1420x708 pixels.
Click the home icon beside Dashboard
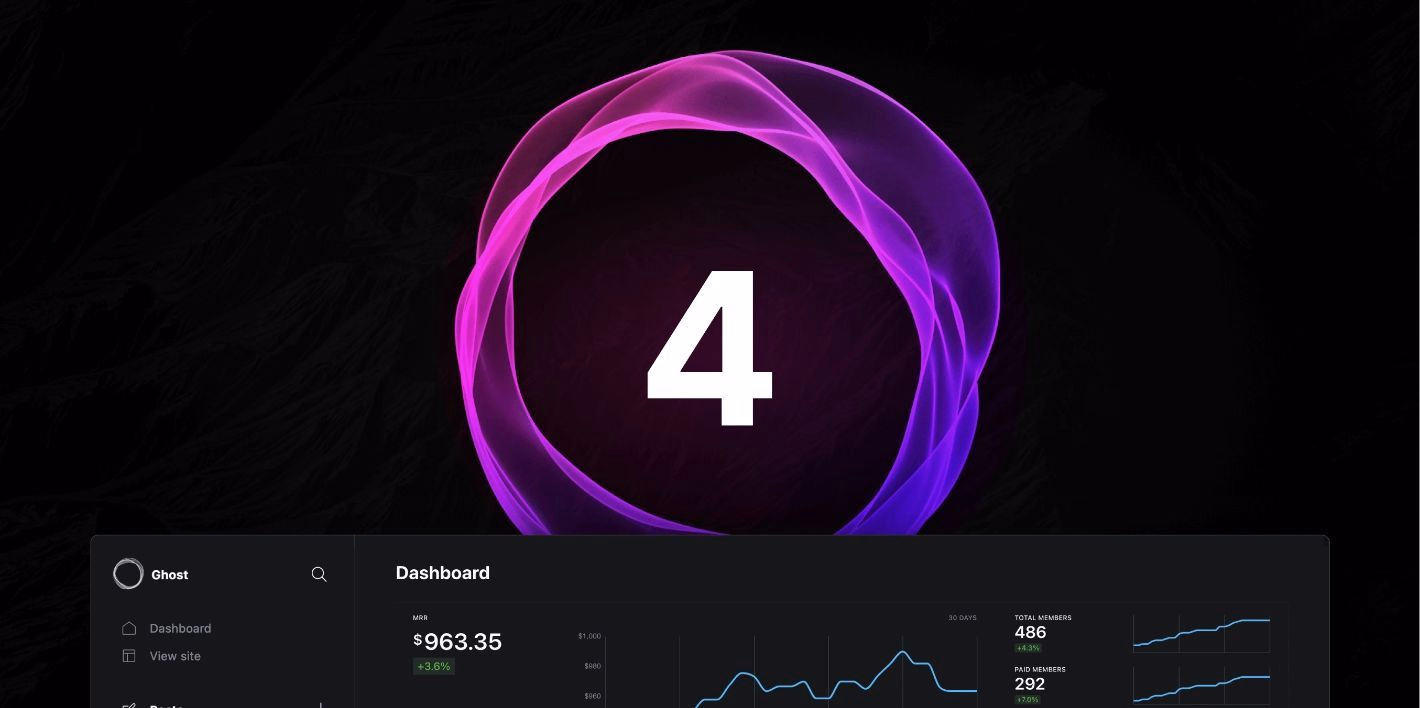tap(129, 628)
